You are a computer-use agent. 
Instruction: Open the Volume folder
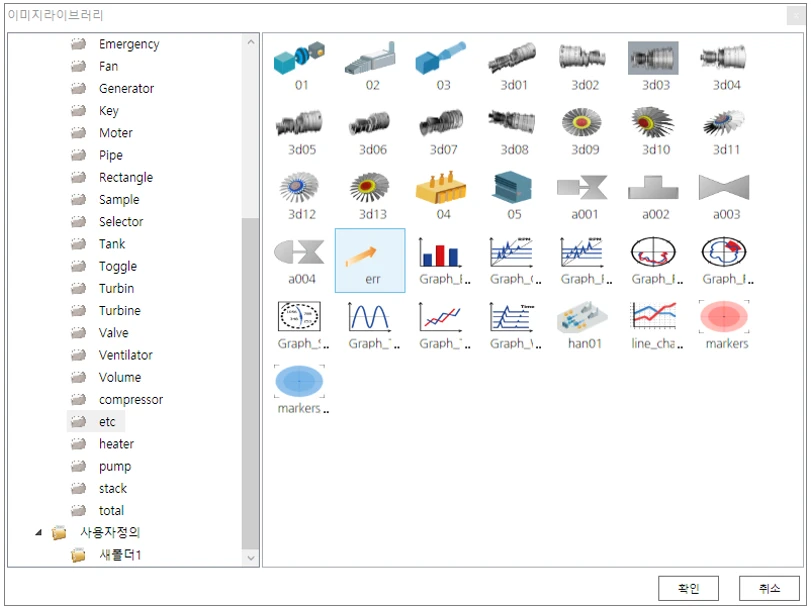tap(119, 377)
